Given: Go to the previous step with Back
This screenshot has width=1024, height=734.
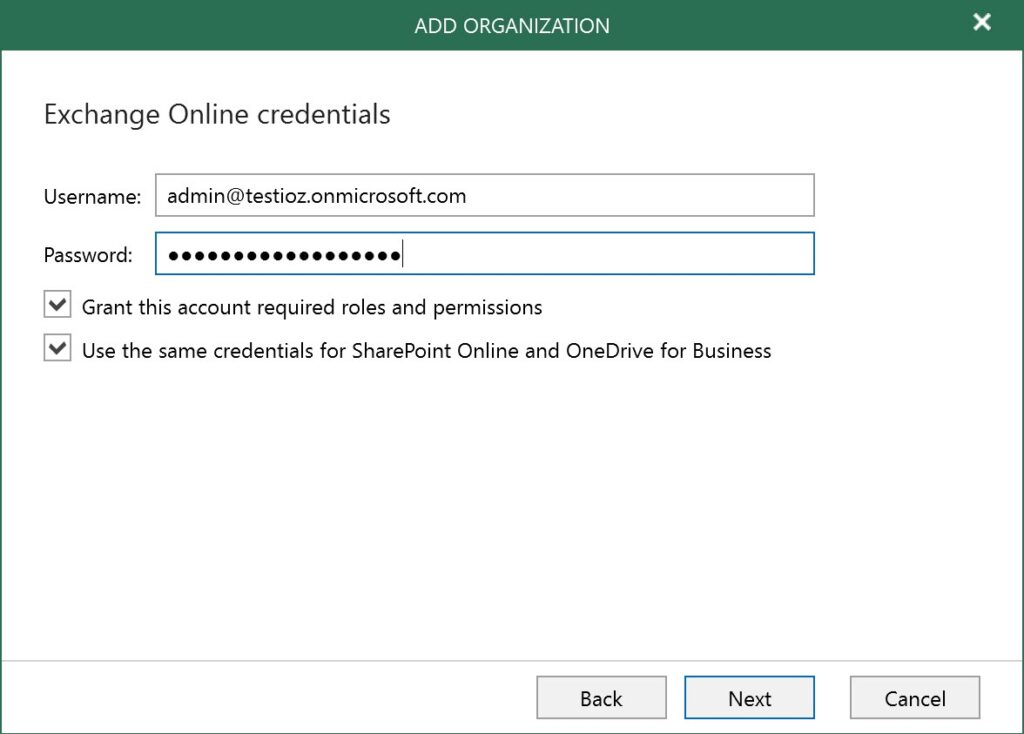Looking at the screenshot, I should coord(601,698).
